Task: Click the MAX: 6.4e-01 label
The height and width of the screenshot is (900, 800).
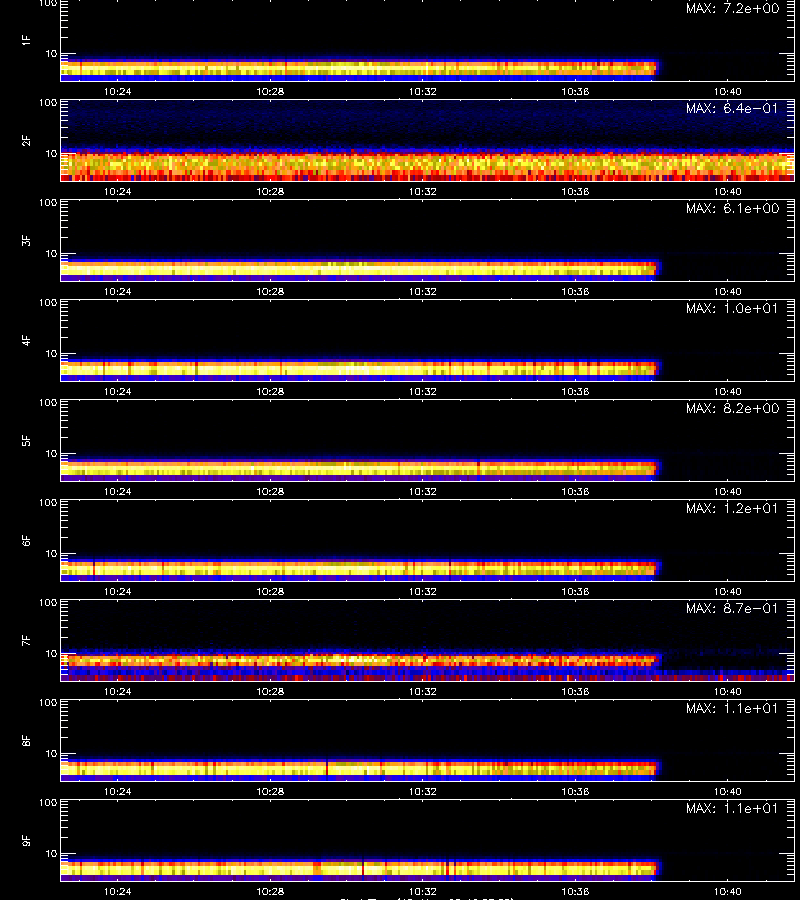Action: (732, 108)
